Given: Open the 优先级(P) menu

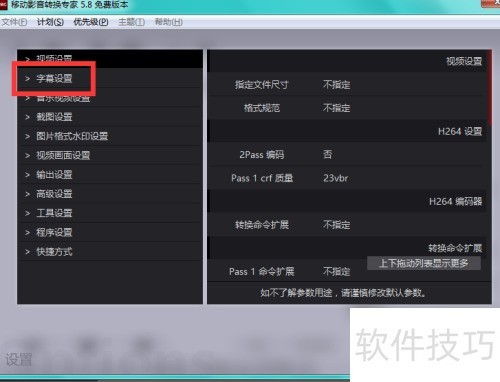Looking at the screenshot, I should [91, 22].
